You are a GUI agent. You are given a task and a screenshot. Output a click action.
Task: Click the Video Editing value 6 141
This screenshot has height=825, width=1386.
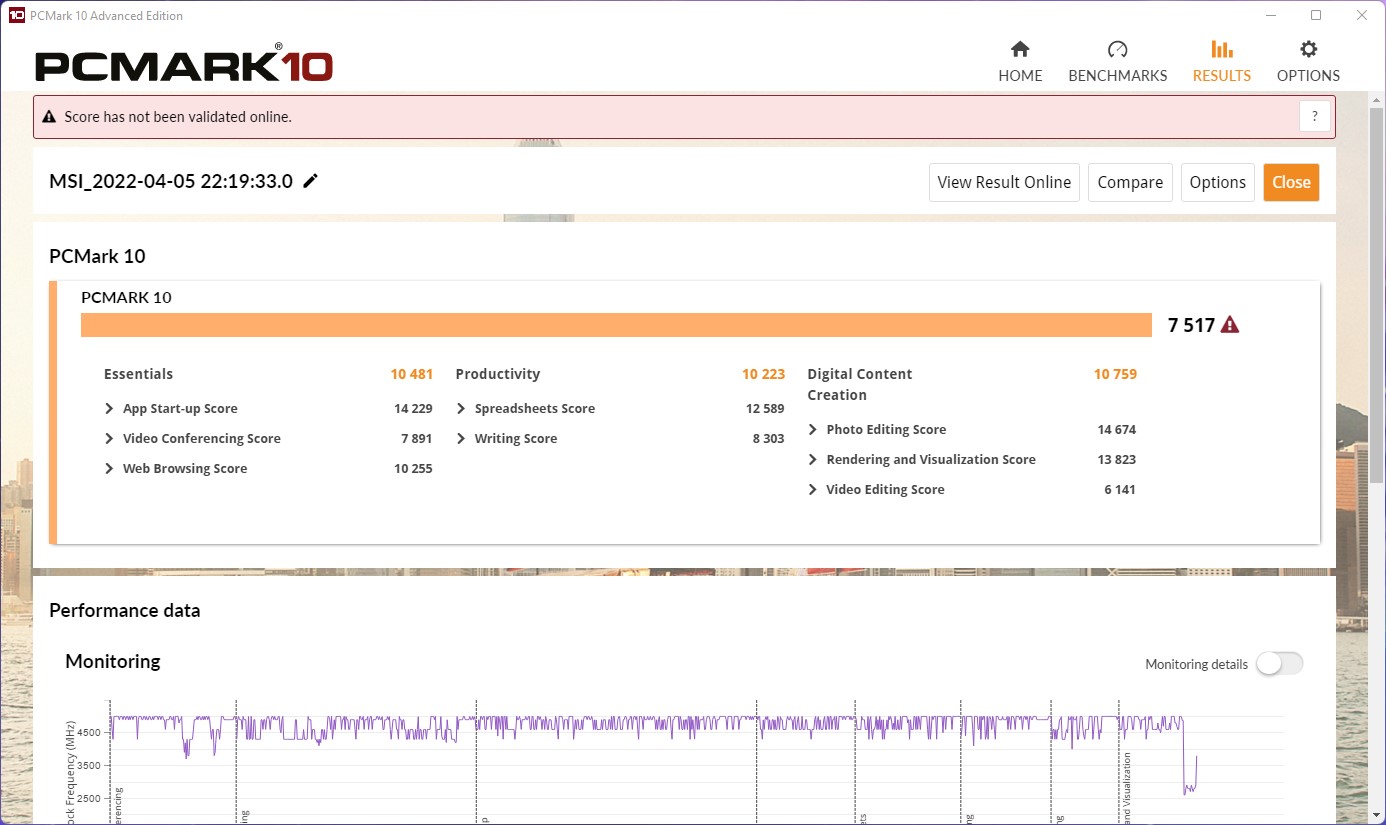1120,490
